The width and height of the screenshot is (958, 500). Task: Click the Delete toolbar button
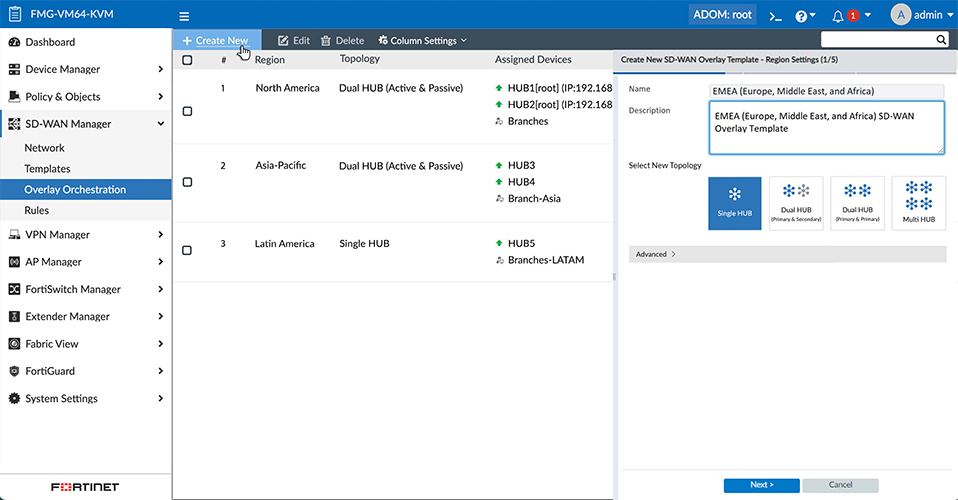click(x=342, y=40)
